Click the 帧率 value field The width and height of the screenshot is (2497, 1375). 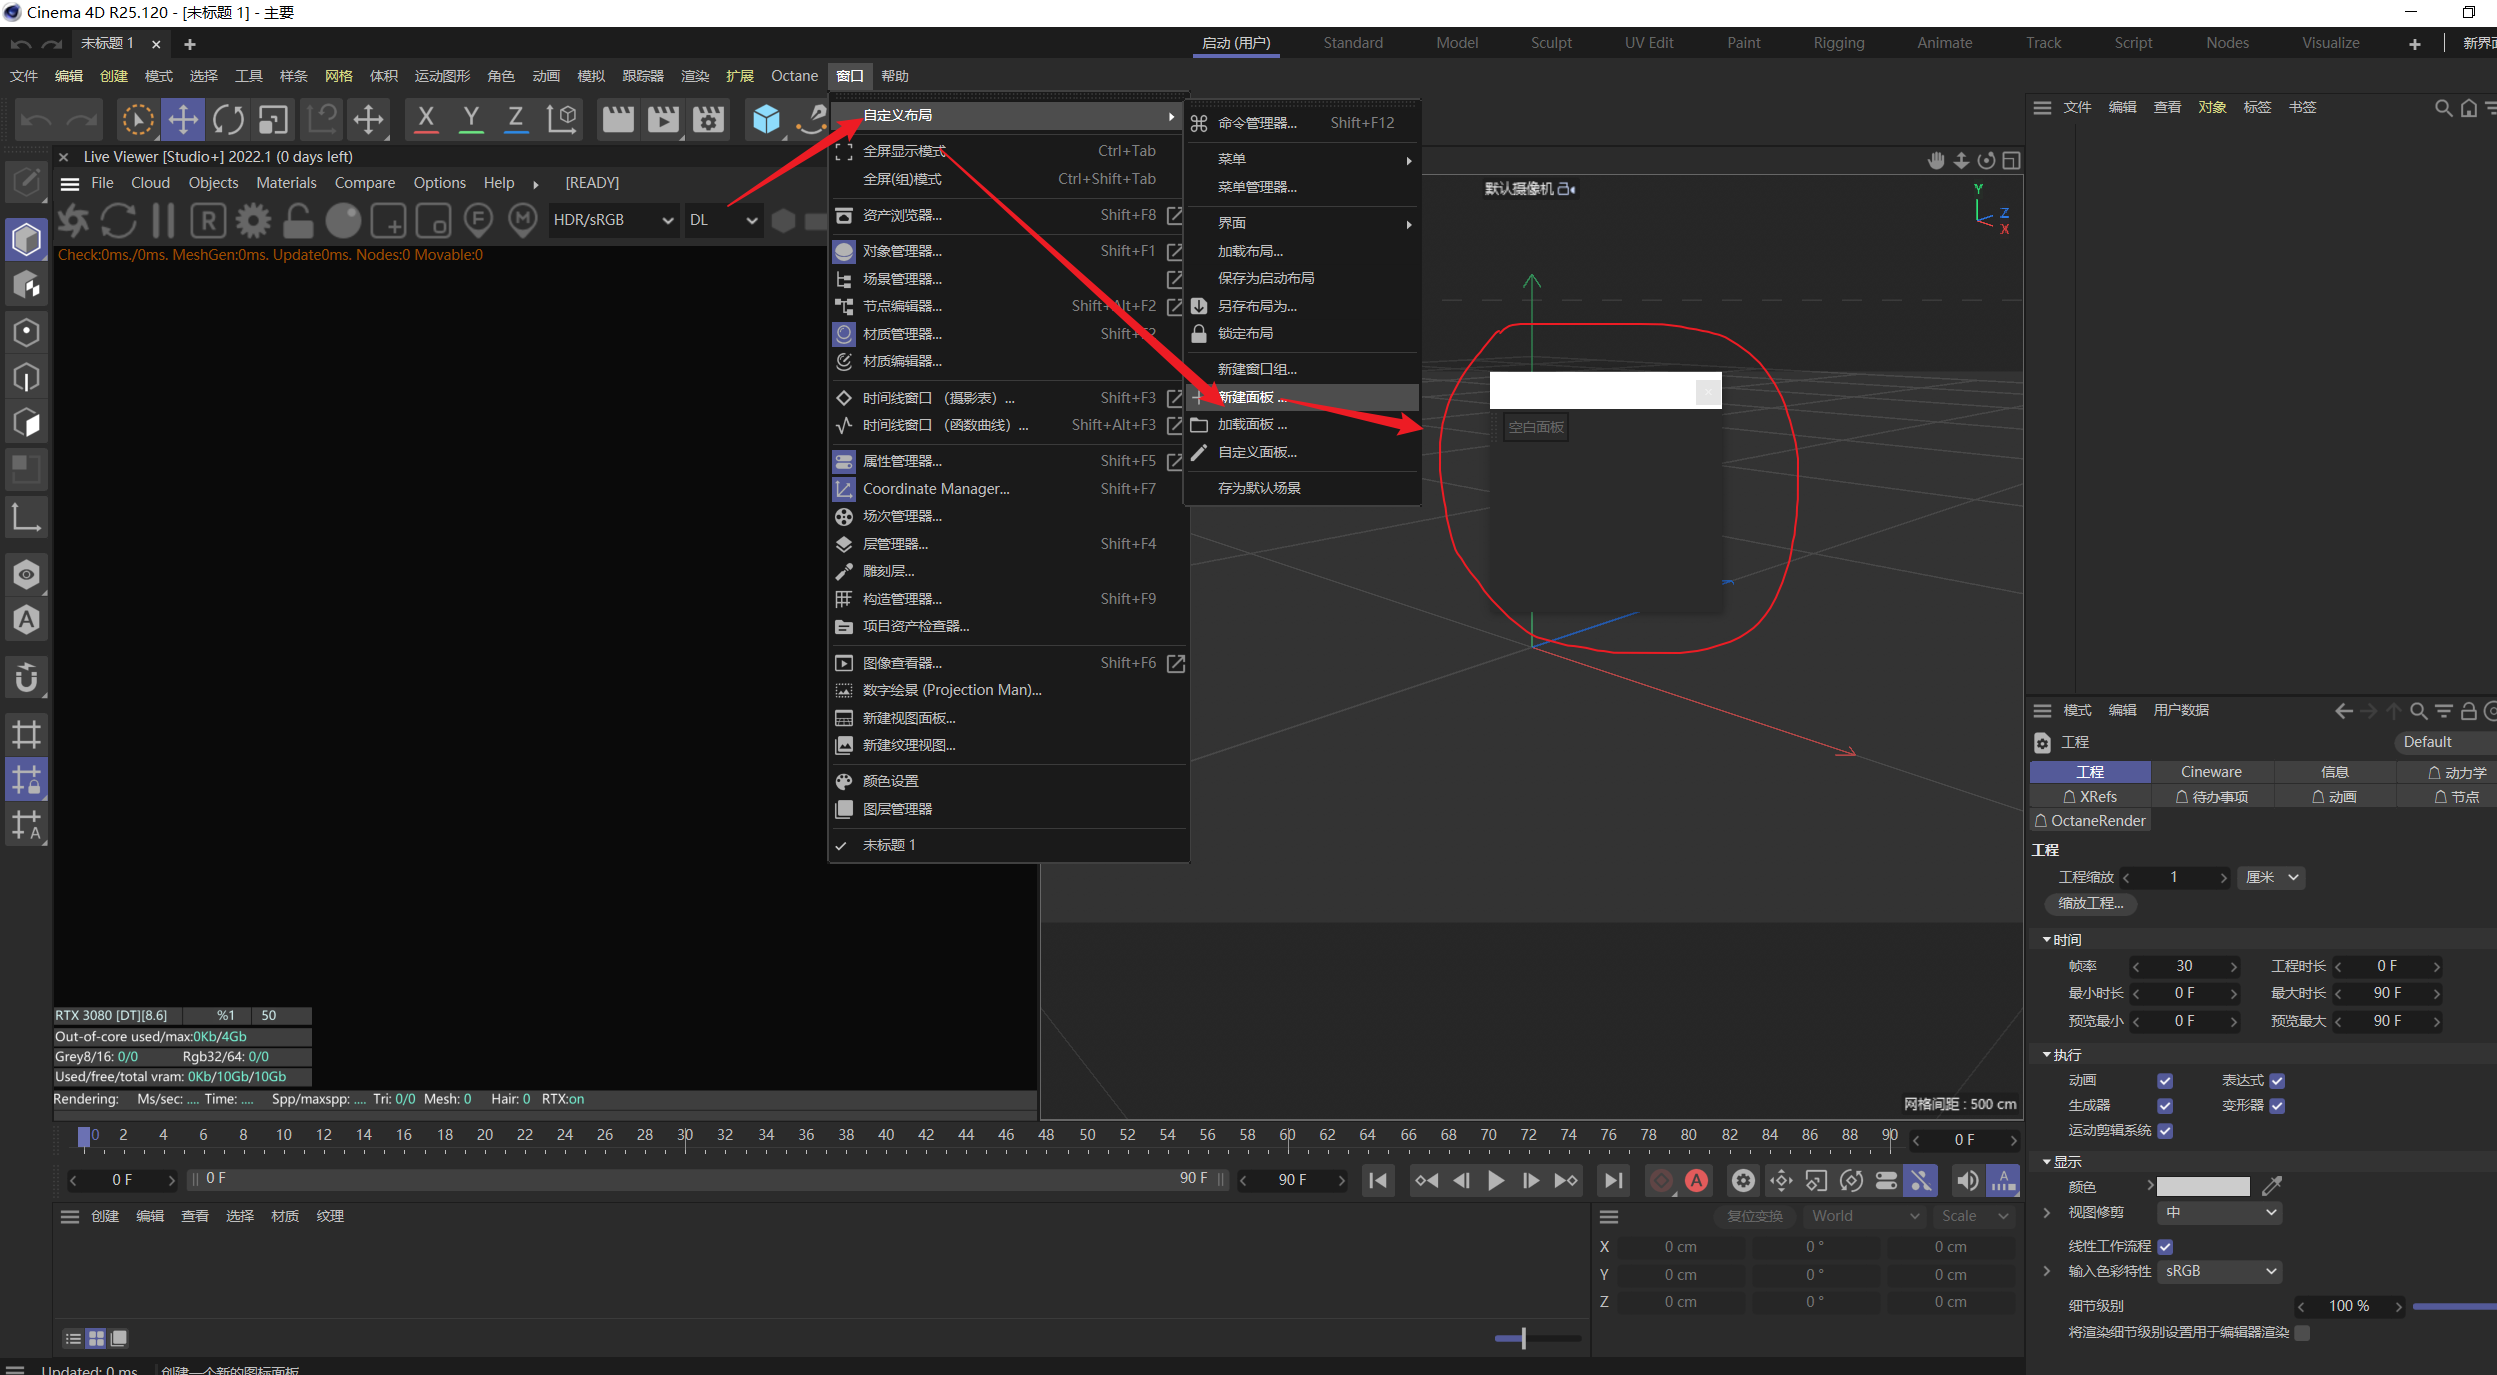click(x=2184, y=966)
